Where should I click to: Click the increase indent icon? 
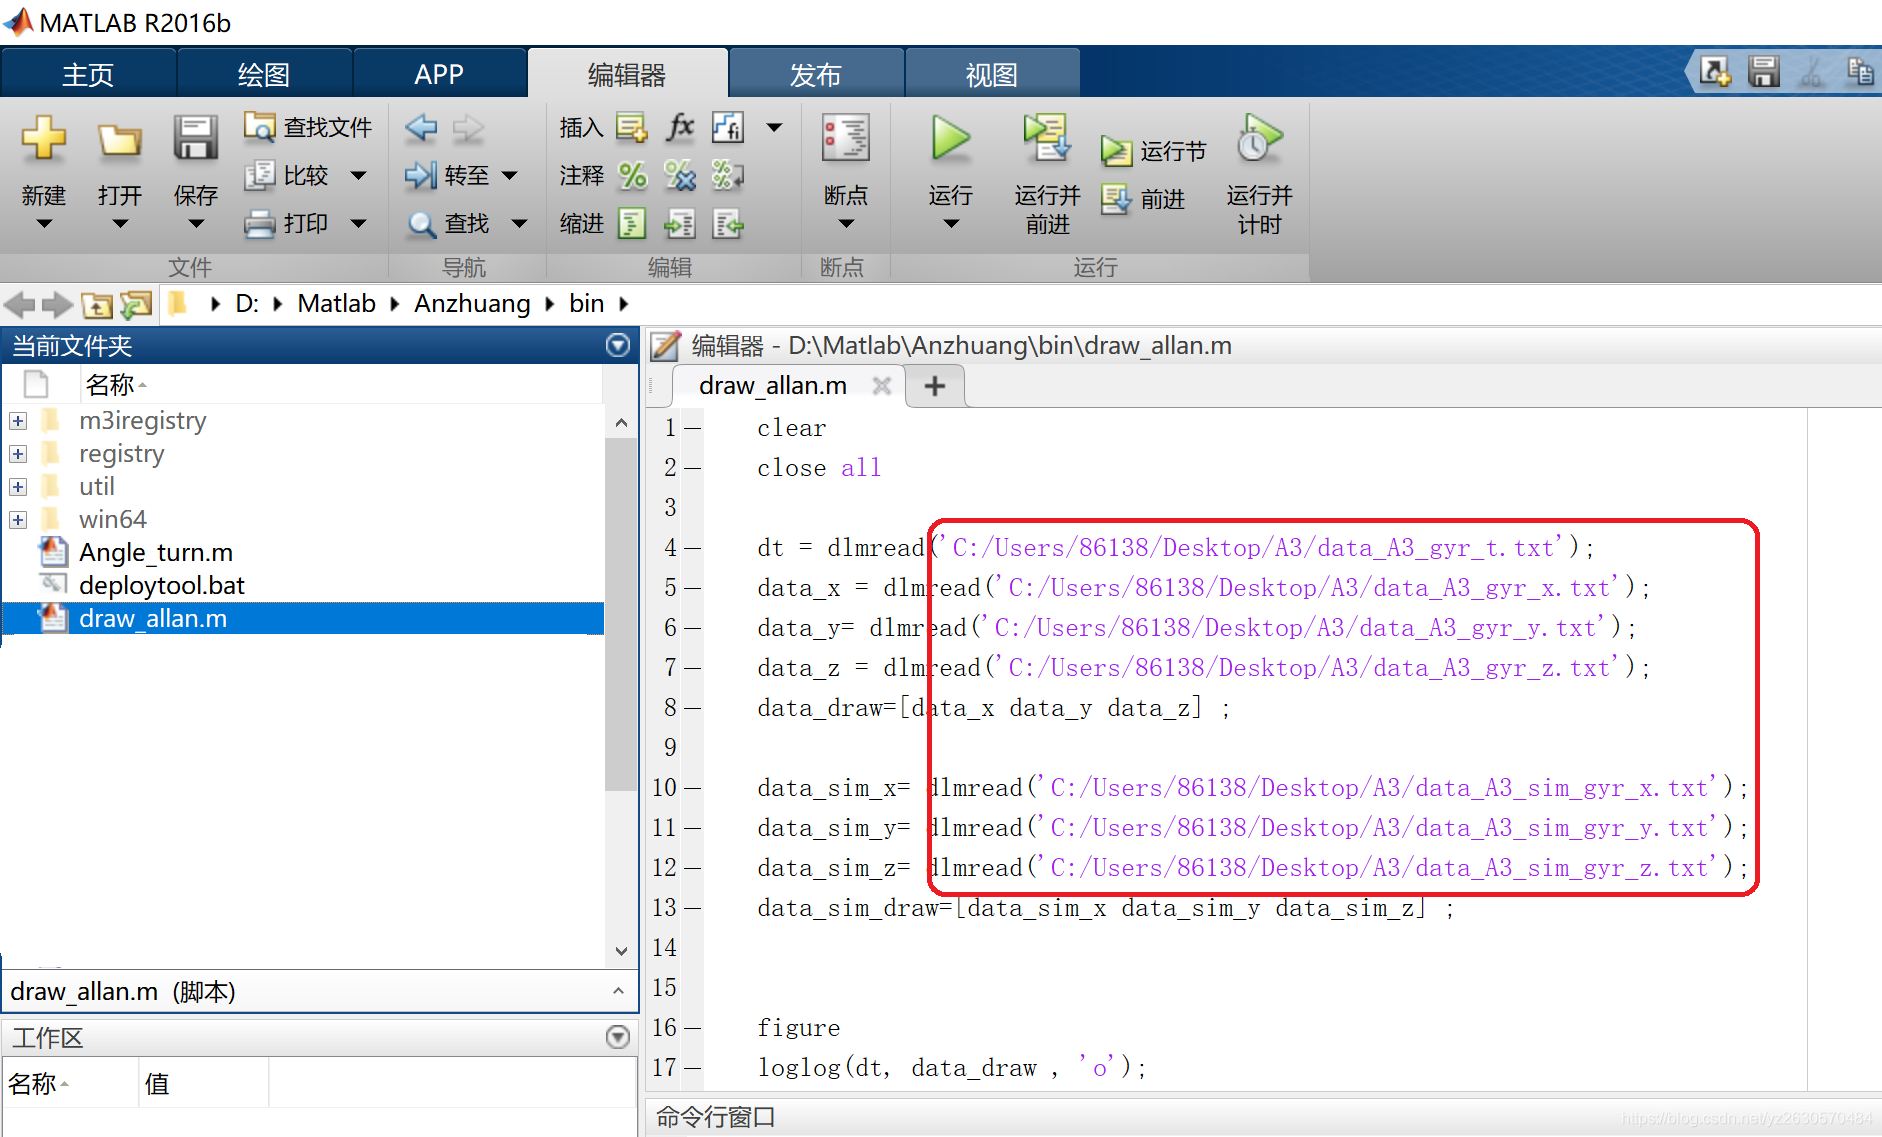(680, 223)
